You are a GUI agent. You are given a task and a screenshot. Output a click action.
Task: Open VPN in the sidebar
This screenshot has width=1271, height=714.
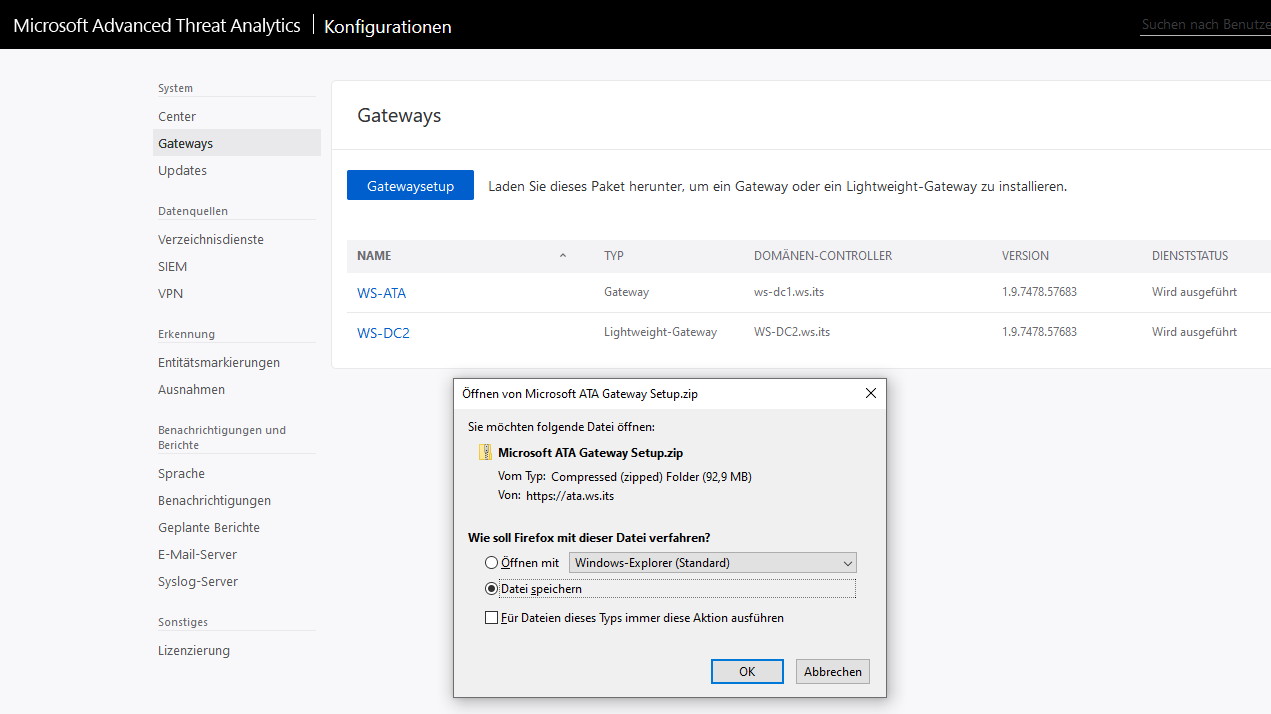(170, 294)
